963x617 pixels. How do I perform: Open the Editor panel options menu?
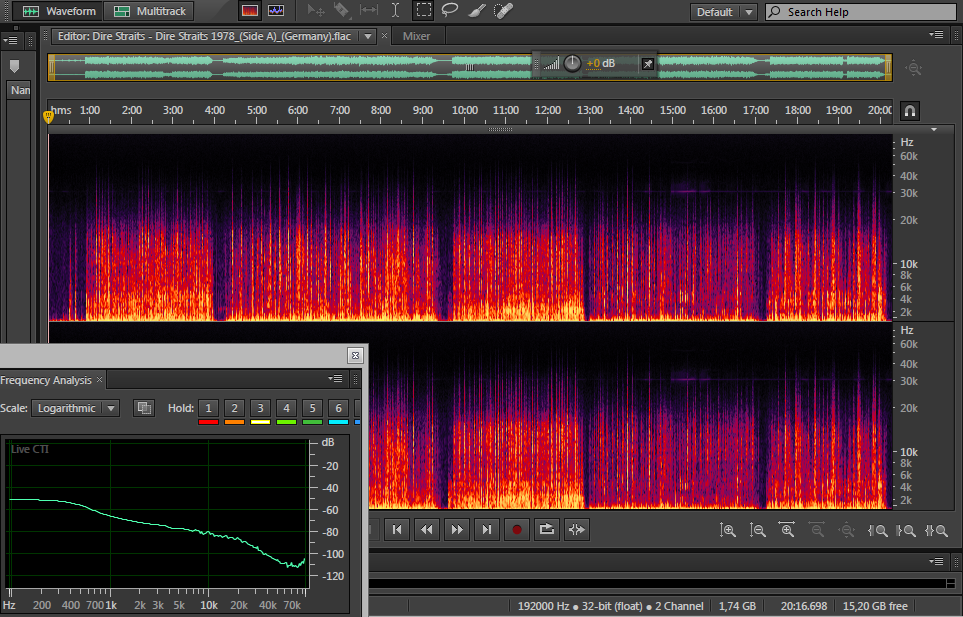(x=937, y=35)
